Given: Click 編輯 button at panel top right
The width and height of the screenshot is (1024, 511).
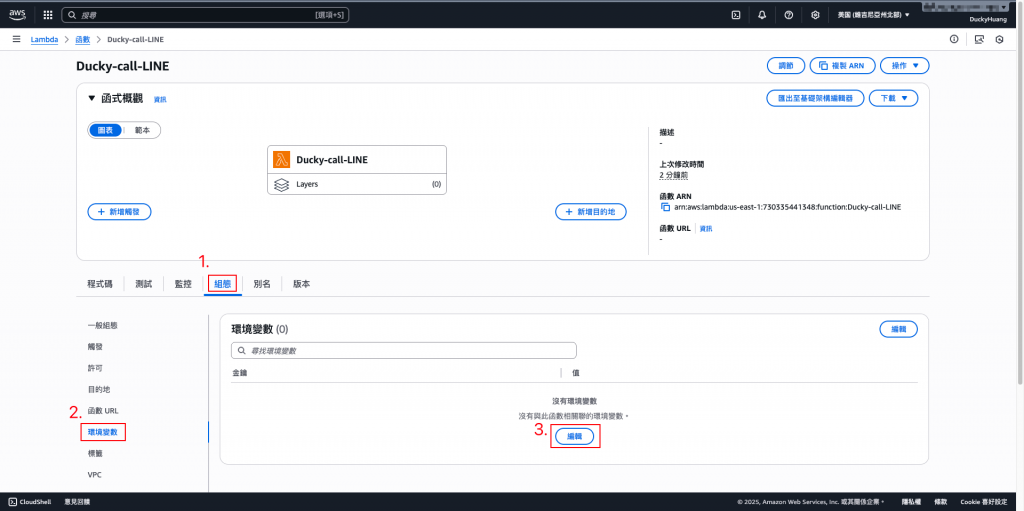Looking at the screenshot, I should tap(899, 329).
